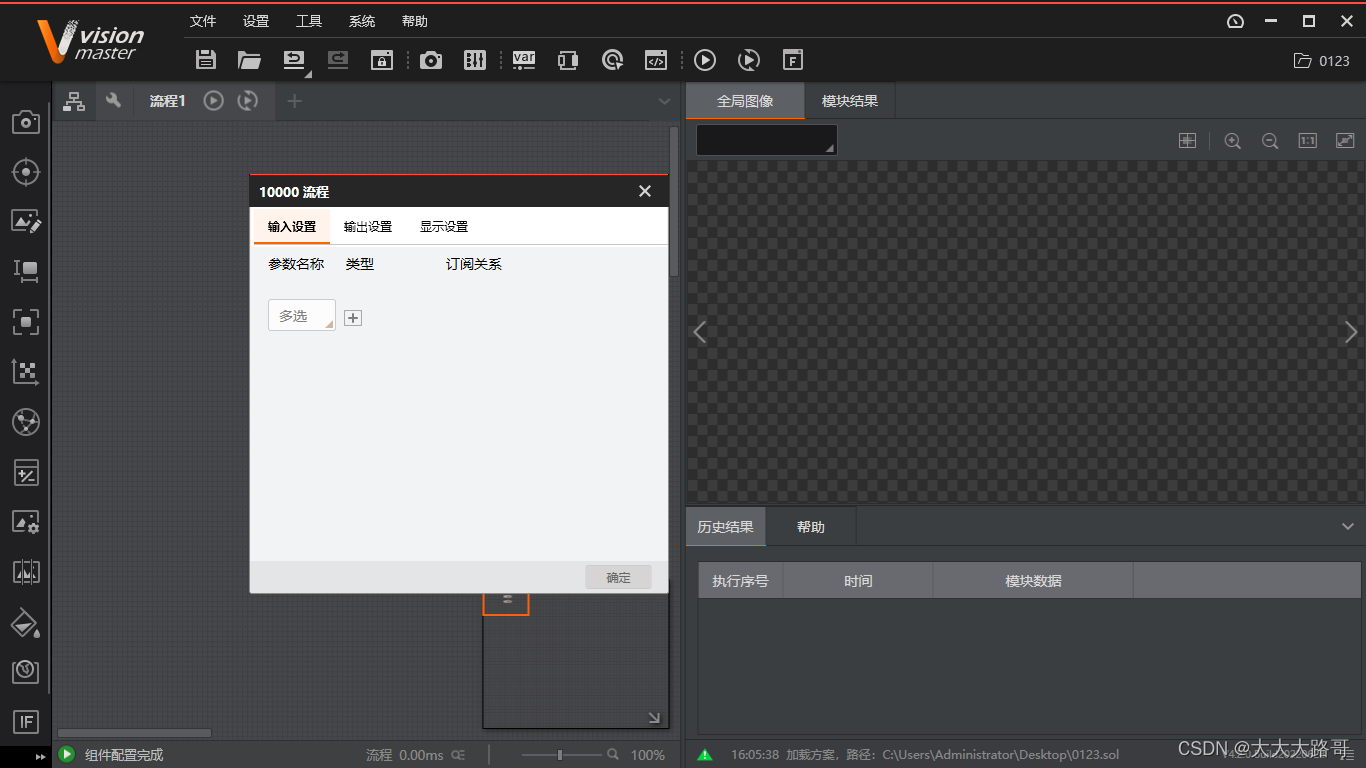Save the solution with the floppy icon

tap(206, 60)
